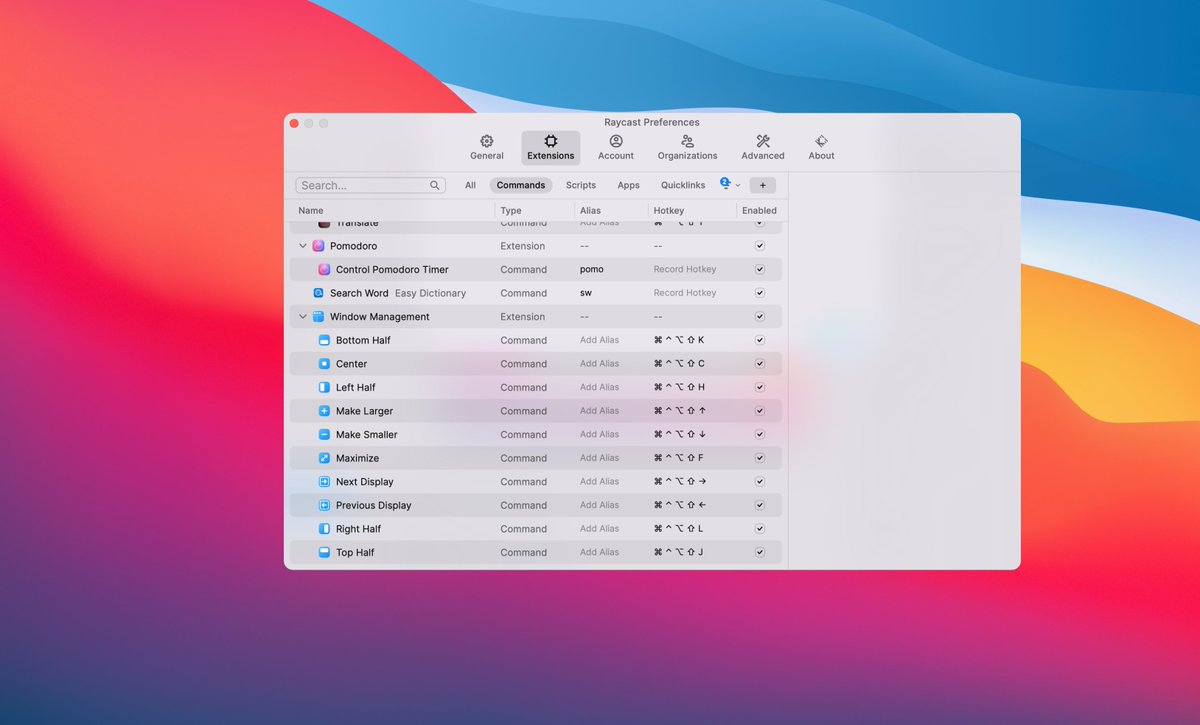Viewport: 1200px width, 725px height.
Task: Add Alias for Maximize
Action: [600, 458]
